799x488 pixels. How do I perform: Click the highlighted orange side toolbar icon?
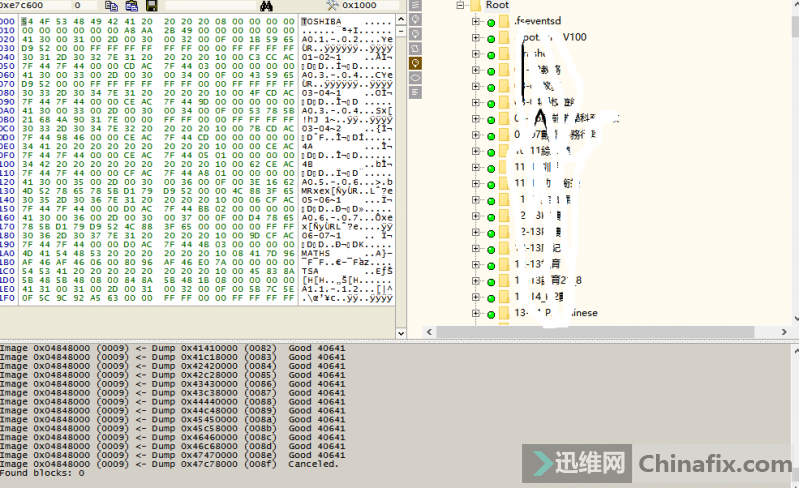click(x=415, y=62)
